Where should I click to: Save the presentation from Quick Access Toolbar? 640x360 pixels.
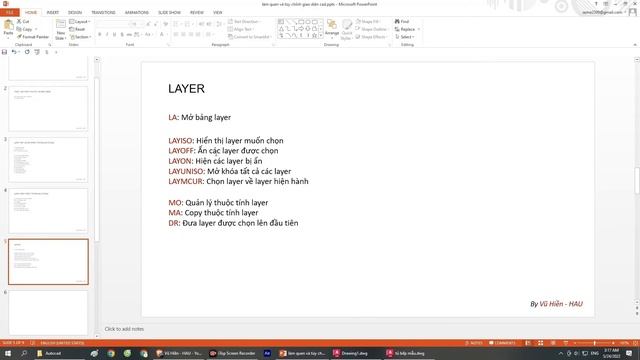(x=4, y=52)
